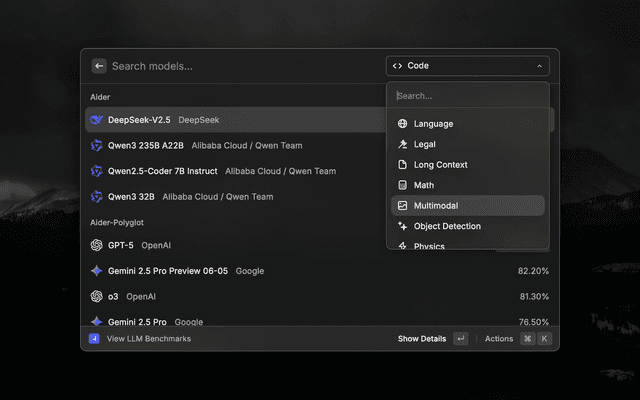Click the Search models input field

click(x=240, y=66)
